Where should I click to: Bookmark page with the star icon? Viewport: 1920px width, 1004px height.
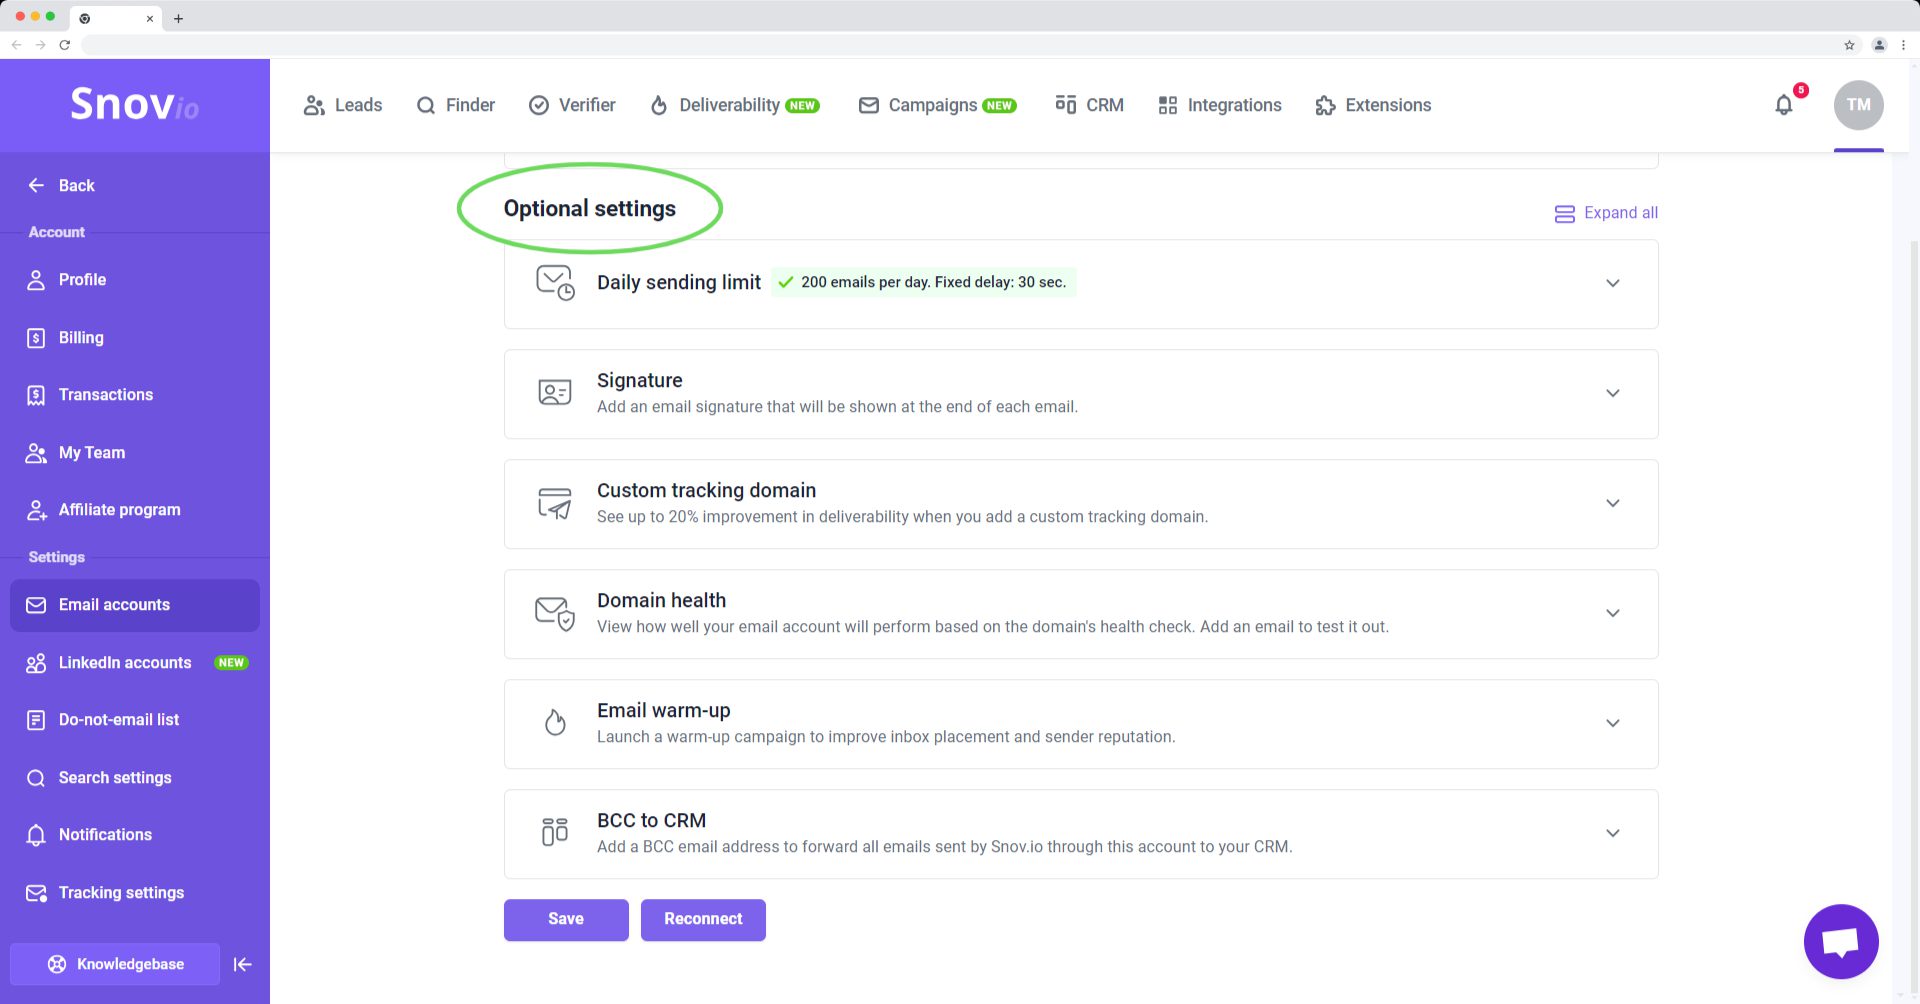click(1849, 45)
